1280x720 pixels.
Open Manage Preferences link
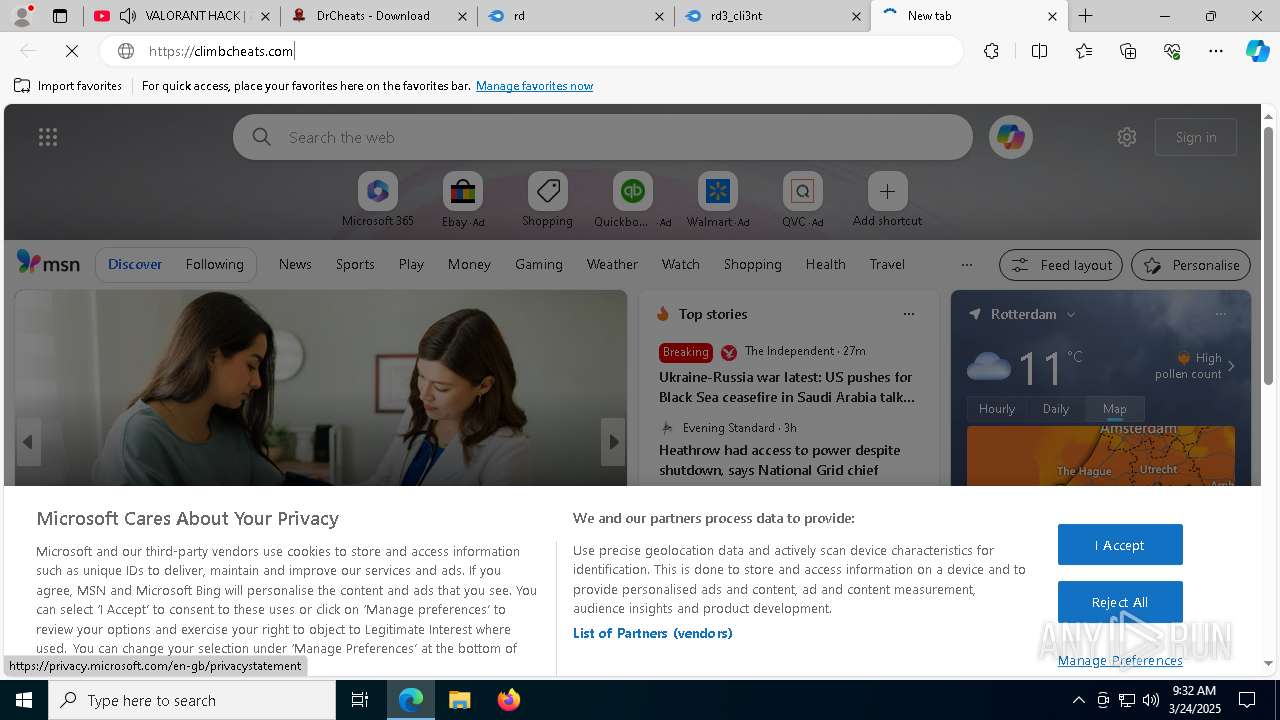pyautogui.click(x=1120, y=660)
